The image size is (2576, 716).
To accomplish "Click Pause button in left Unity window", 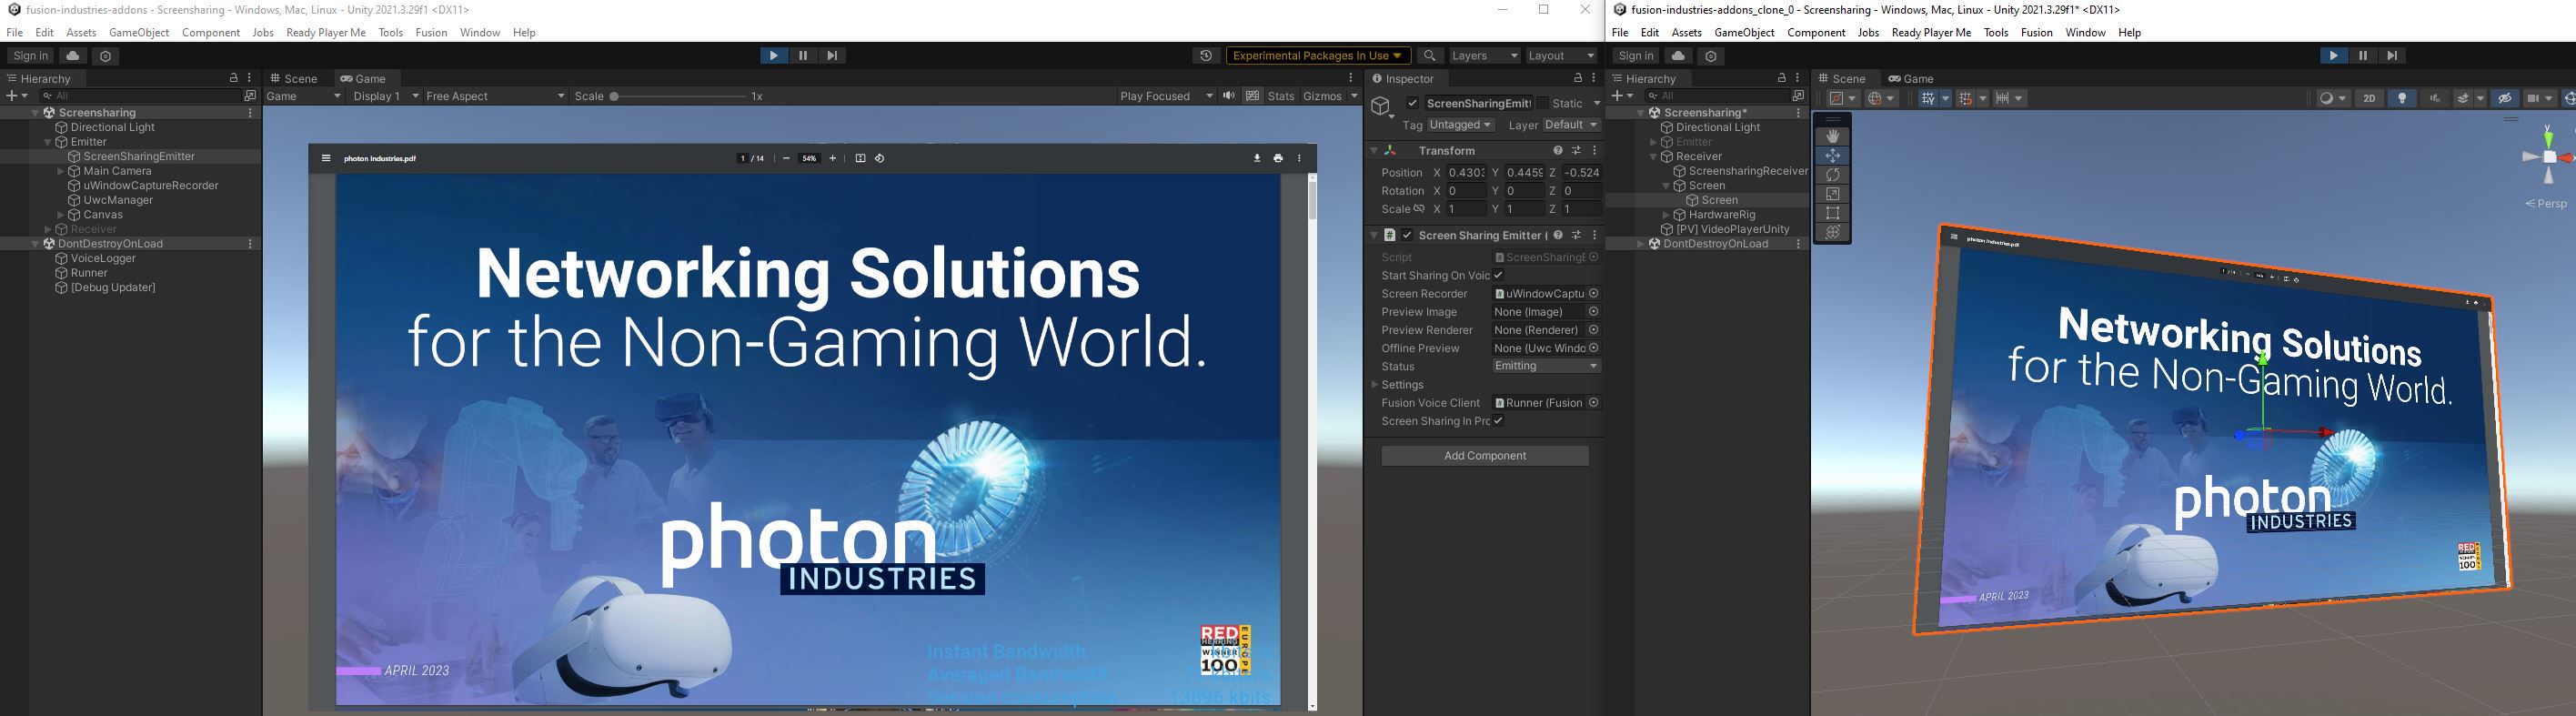I will [802, 56].
